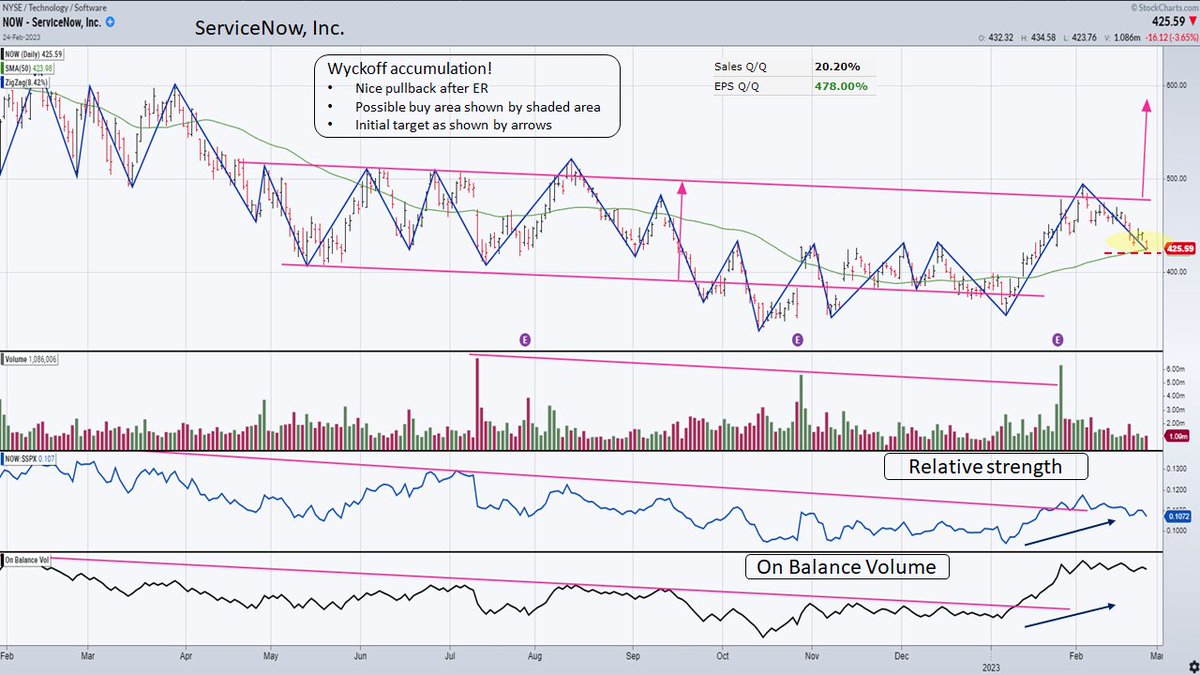This screenshot has height=675, width=1200.
Task: Click the earnings E marker near February 2023
Action: click(1057, 340)
